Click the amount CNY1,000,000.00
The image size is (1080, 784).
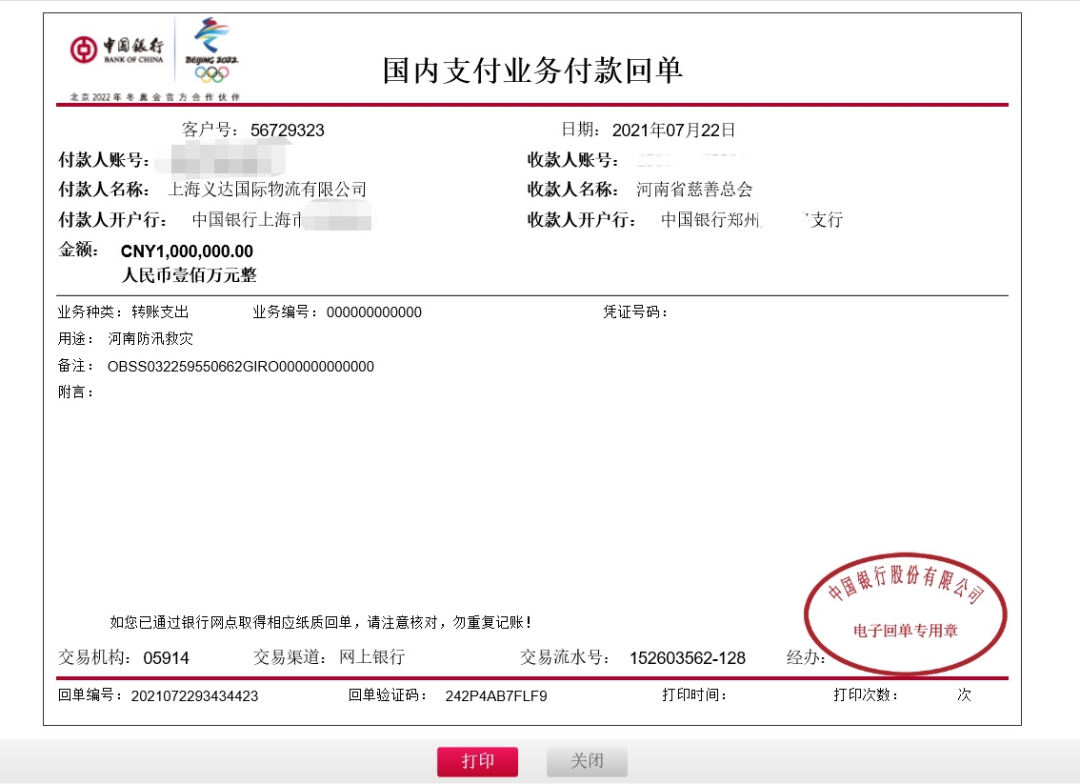tap(187, 251)
